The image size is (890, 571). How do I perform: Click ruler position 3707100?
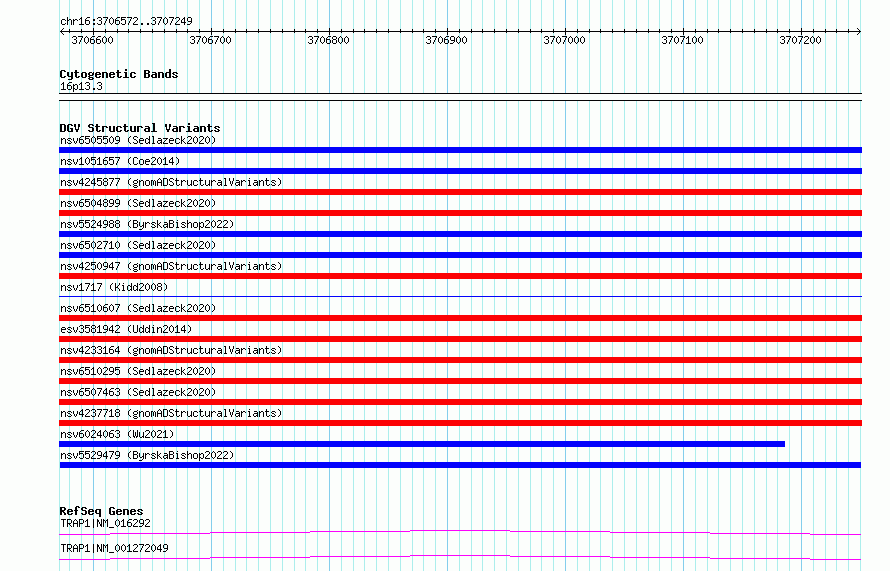[x=682, y=40]
